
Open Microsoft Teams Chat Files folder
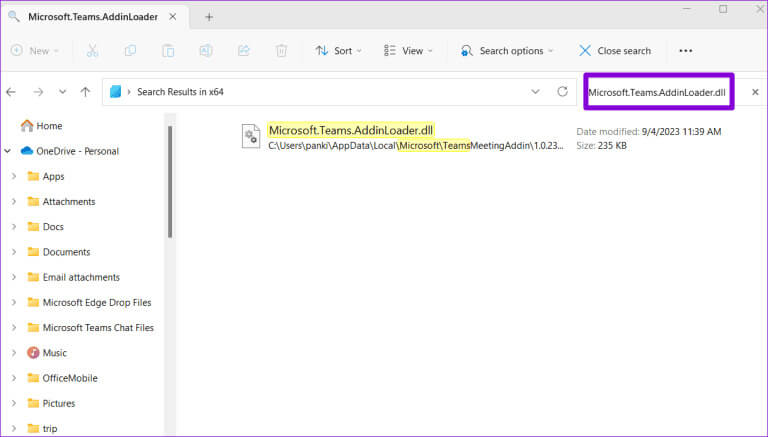click(x=90, y=328)
